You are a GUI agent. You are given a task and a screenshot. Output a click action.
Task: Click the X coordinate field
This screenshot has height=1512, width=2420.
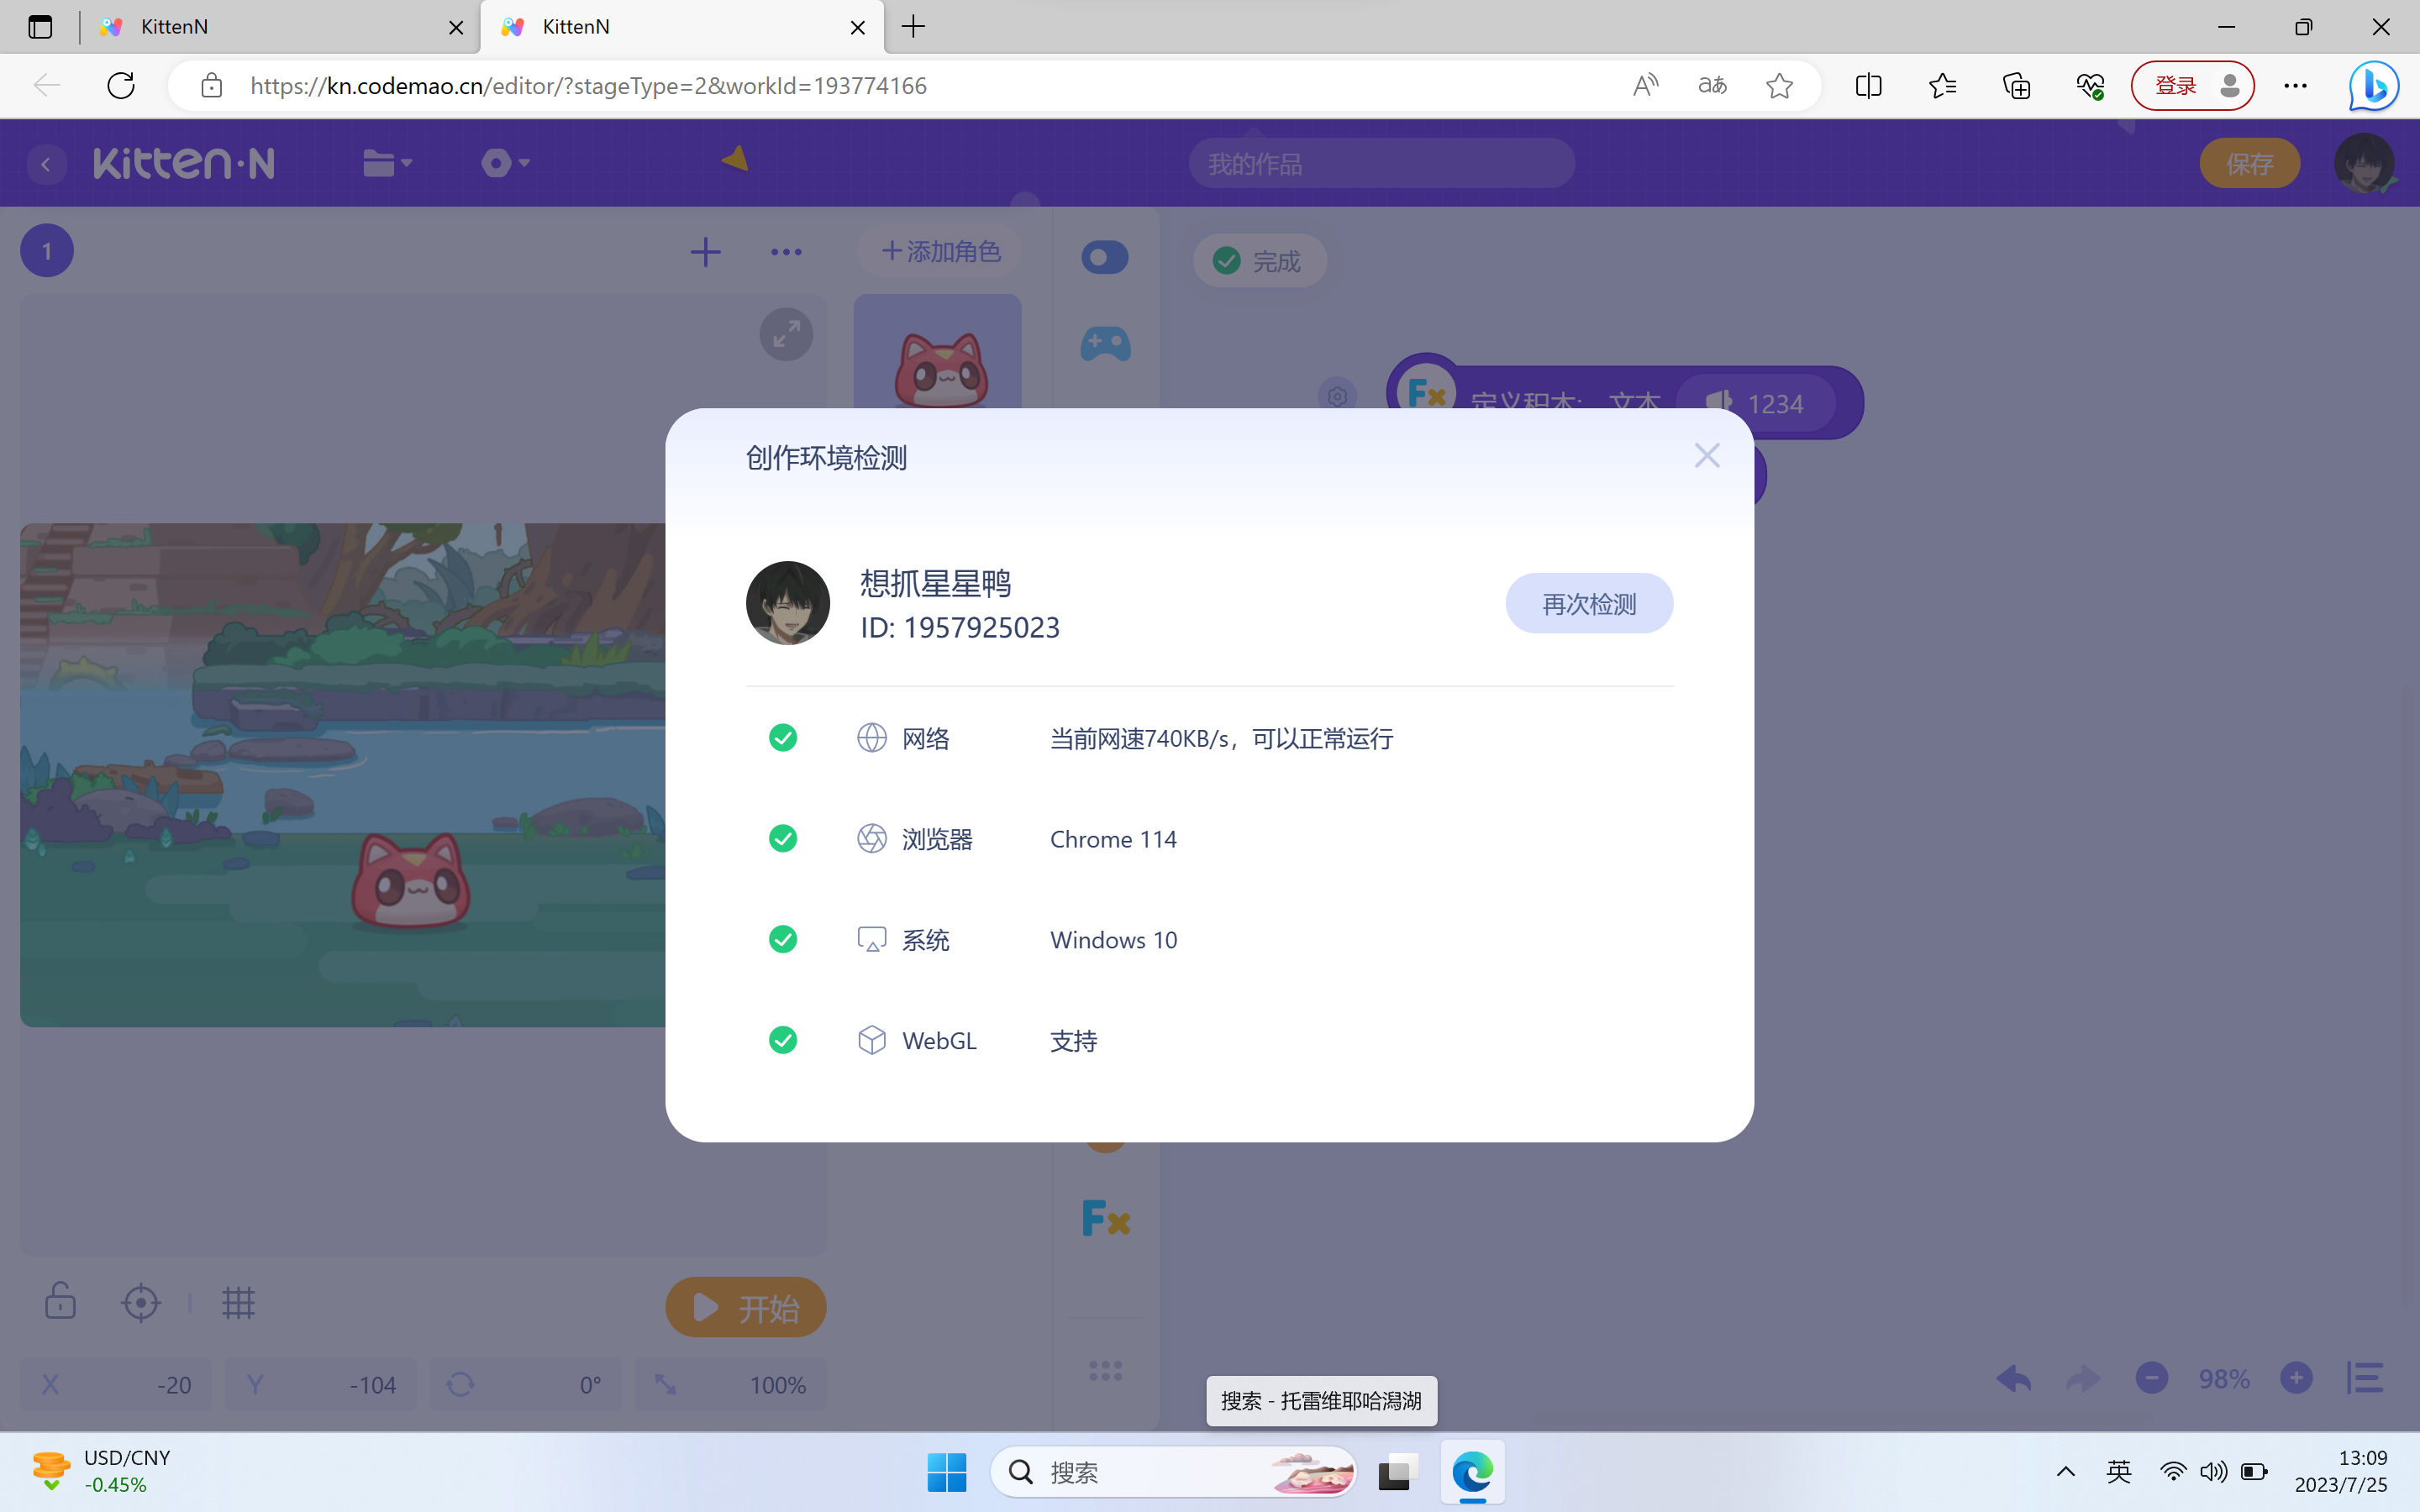click(x=116, y=1384)
